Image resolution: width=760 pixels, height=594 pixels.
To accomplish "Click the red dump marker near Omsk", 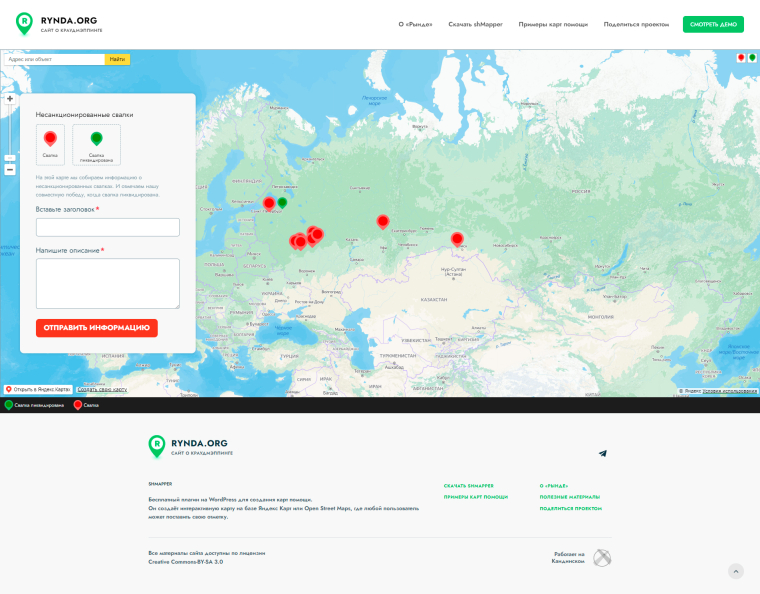I will [457, 238].
